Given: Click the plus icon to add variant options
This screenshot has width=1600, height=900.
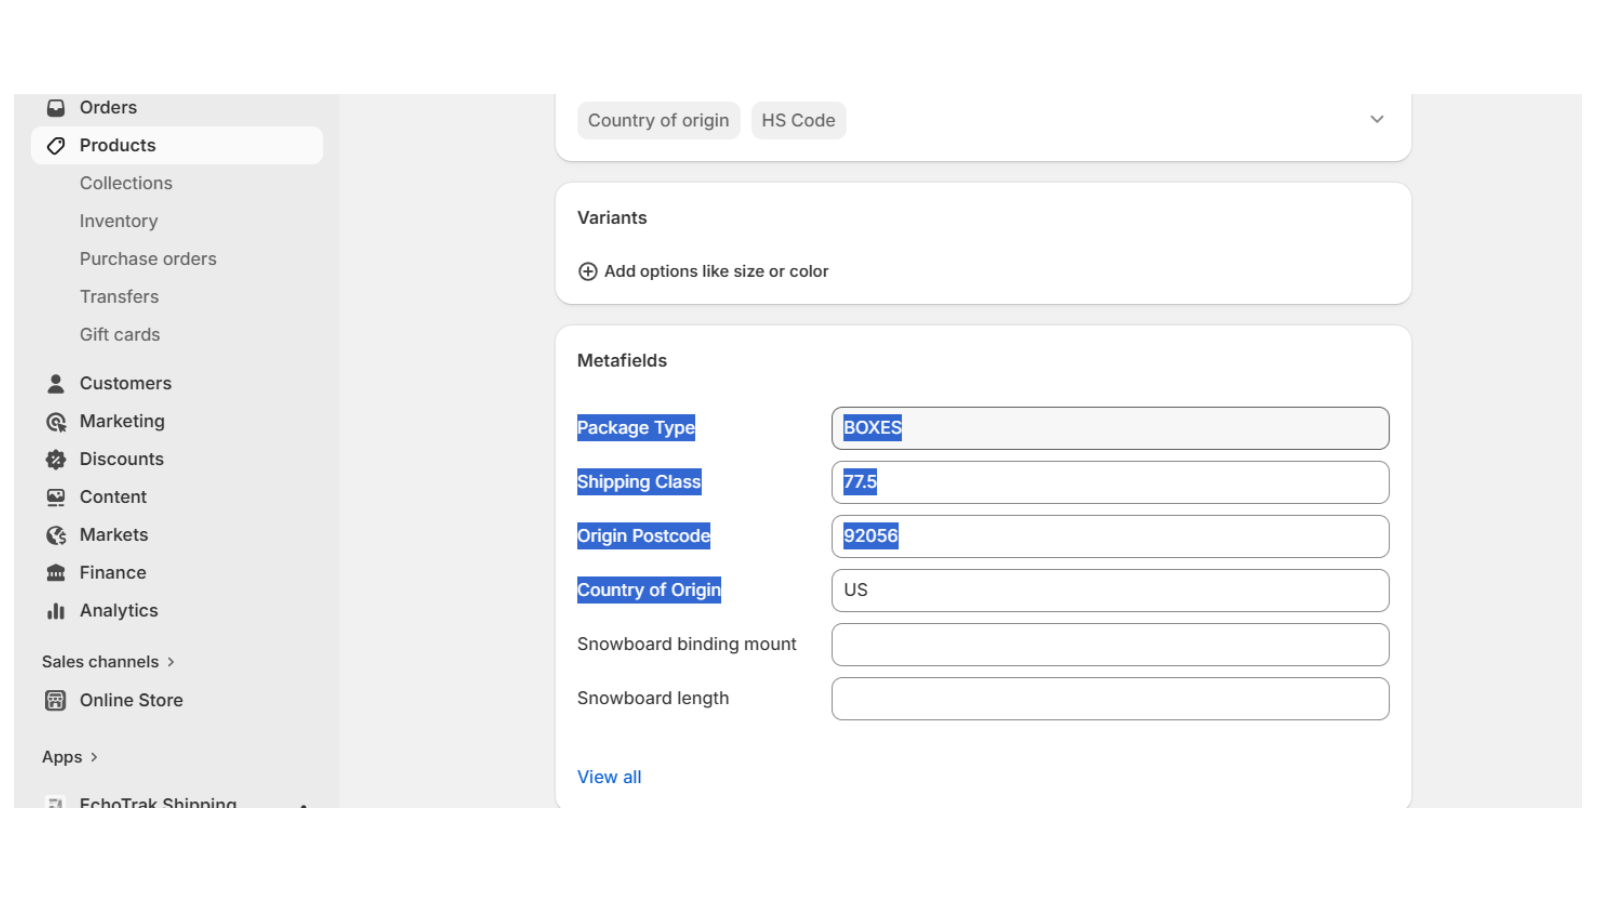Looking at the screenshot, I should (588, 271).
